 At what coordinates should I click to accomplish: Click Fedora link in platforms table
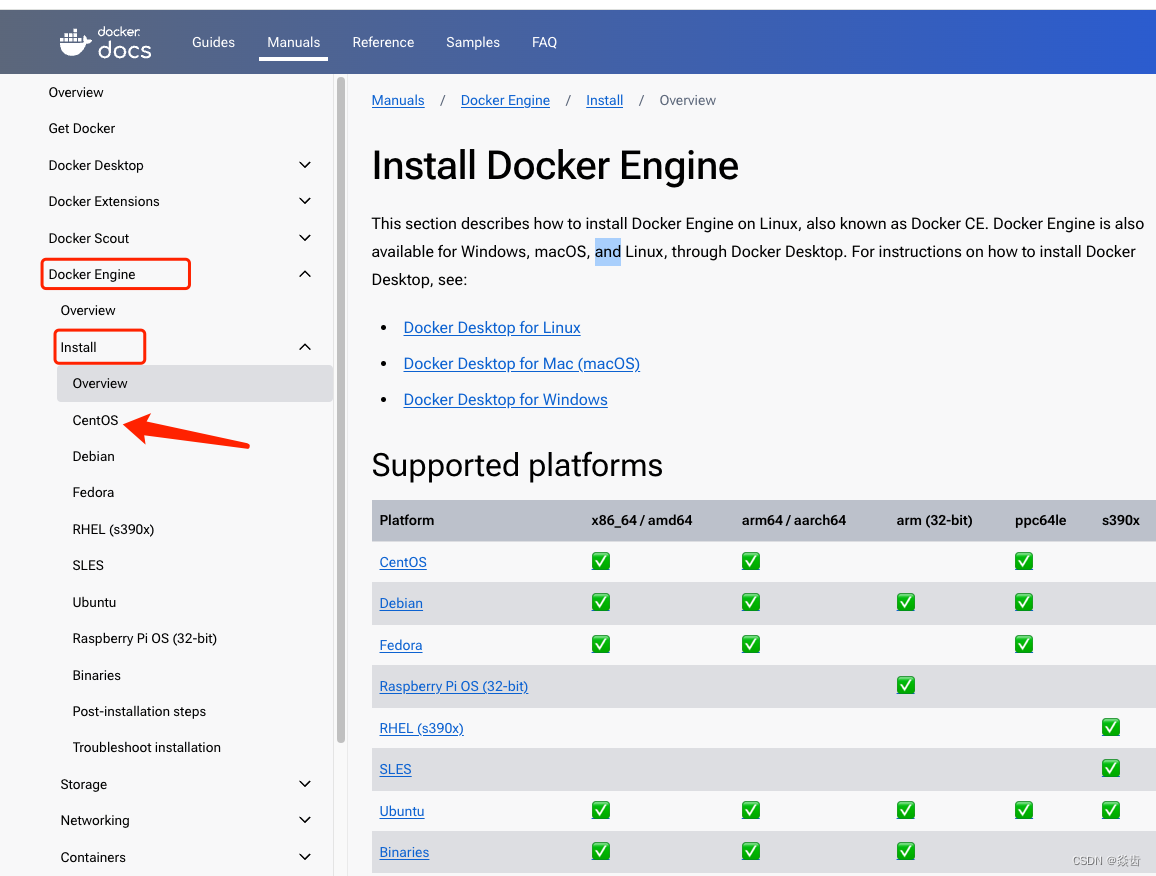(x=400, y=645)
